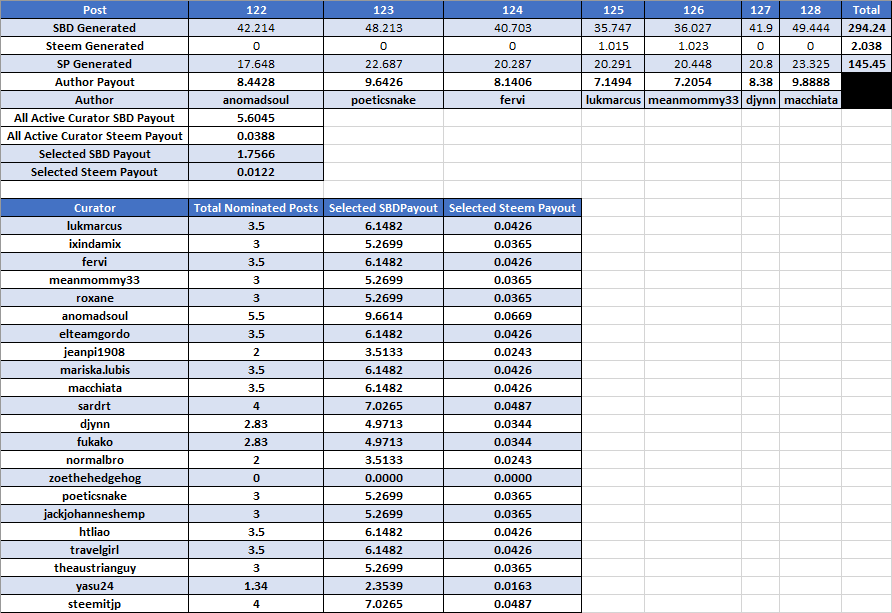Click the value 0.0122
This screenshot has width=892, height=613.
coord(256,172)
